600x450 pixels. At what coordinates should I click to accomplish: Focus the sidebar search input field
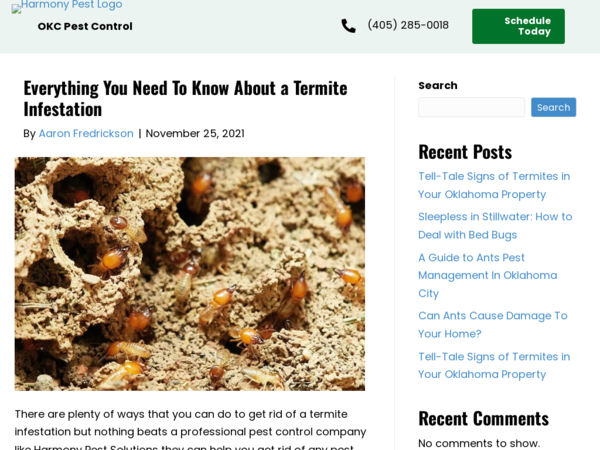pyautogui.click(x=471, y=107)
